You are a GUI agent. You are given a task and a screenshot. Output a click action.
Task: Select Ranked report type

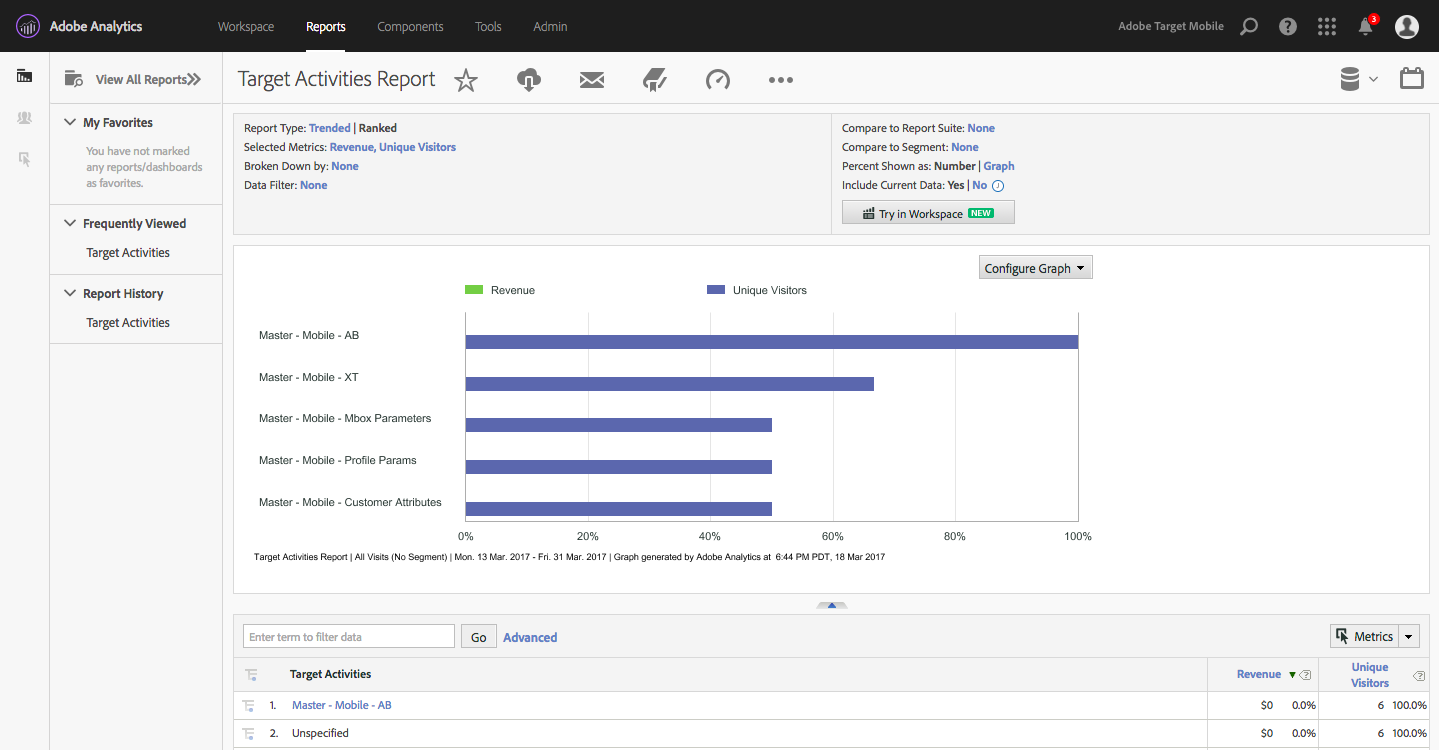(x=378, y=128)
